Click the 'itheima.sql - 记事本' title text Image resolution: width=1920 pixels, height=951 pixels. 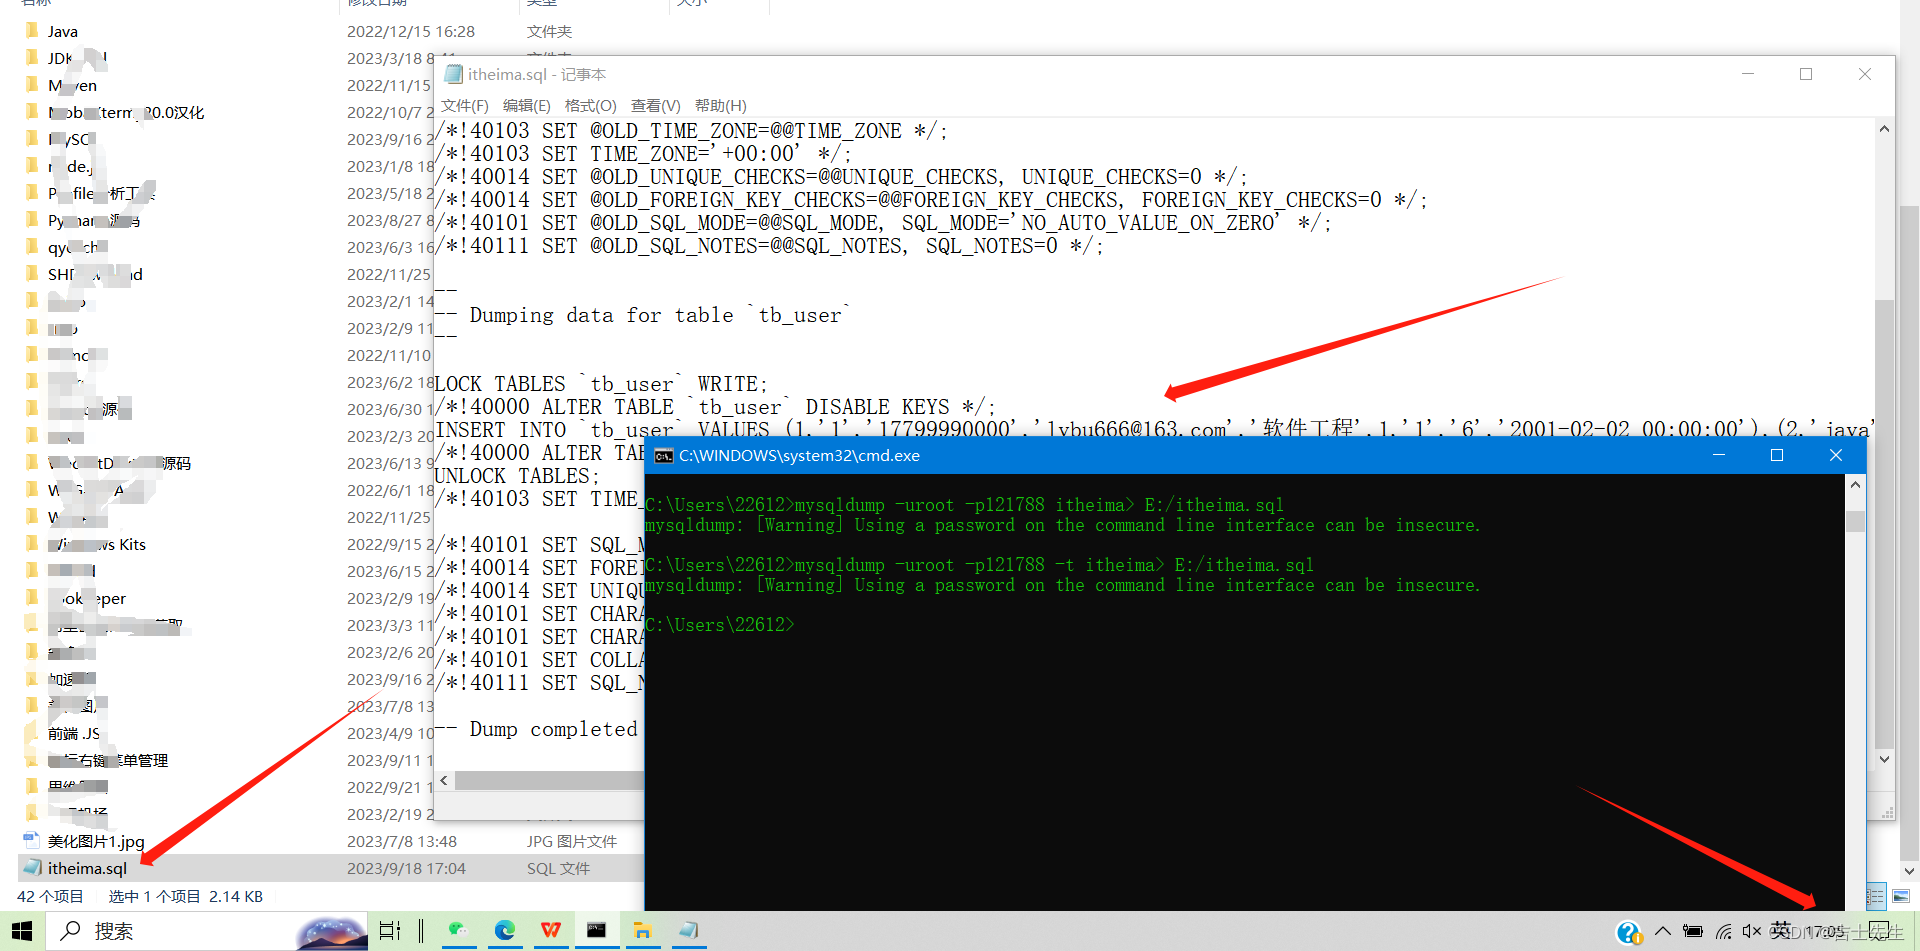[537, 74]
